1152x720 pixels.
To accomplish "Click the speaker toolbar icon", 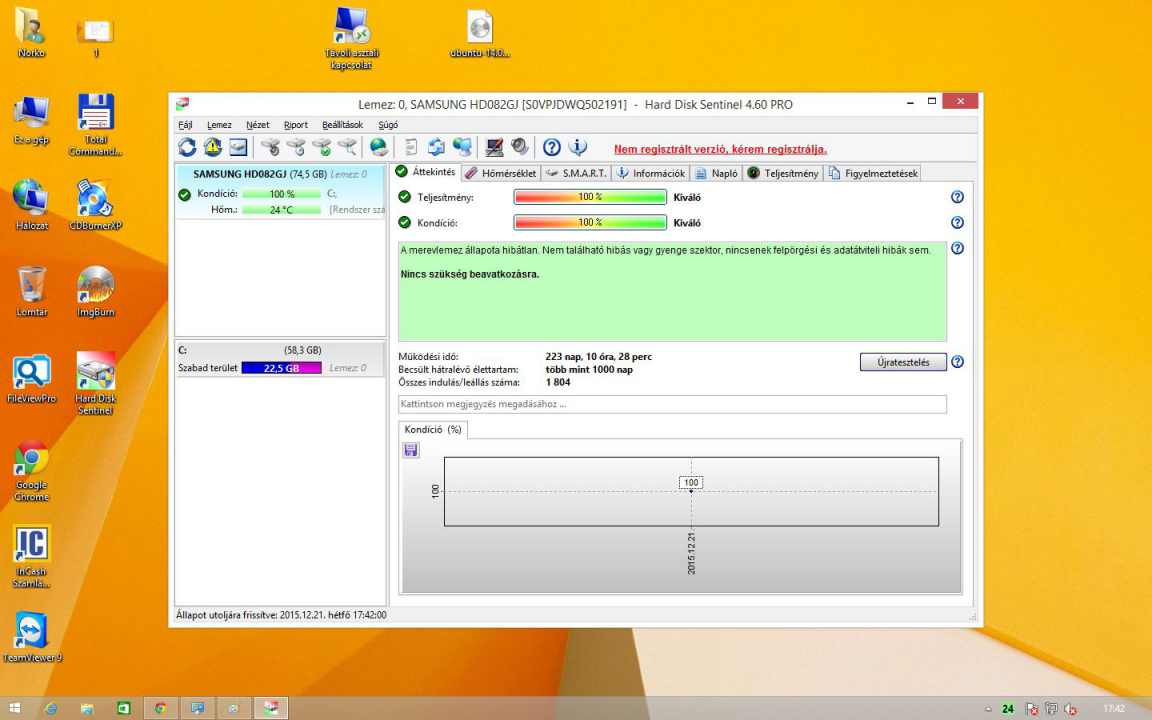I will pos(519,148).
